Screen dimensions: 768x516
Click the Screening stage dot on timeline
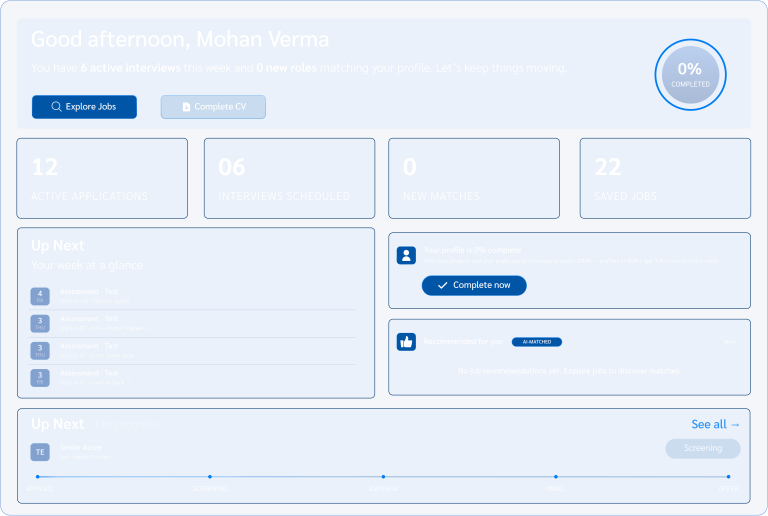(210, 476)
